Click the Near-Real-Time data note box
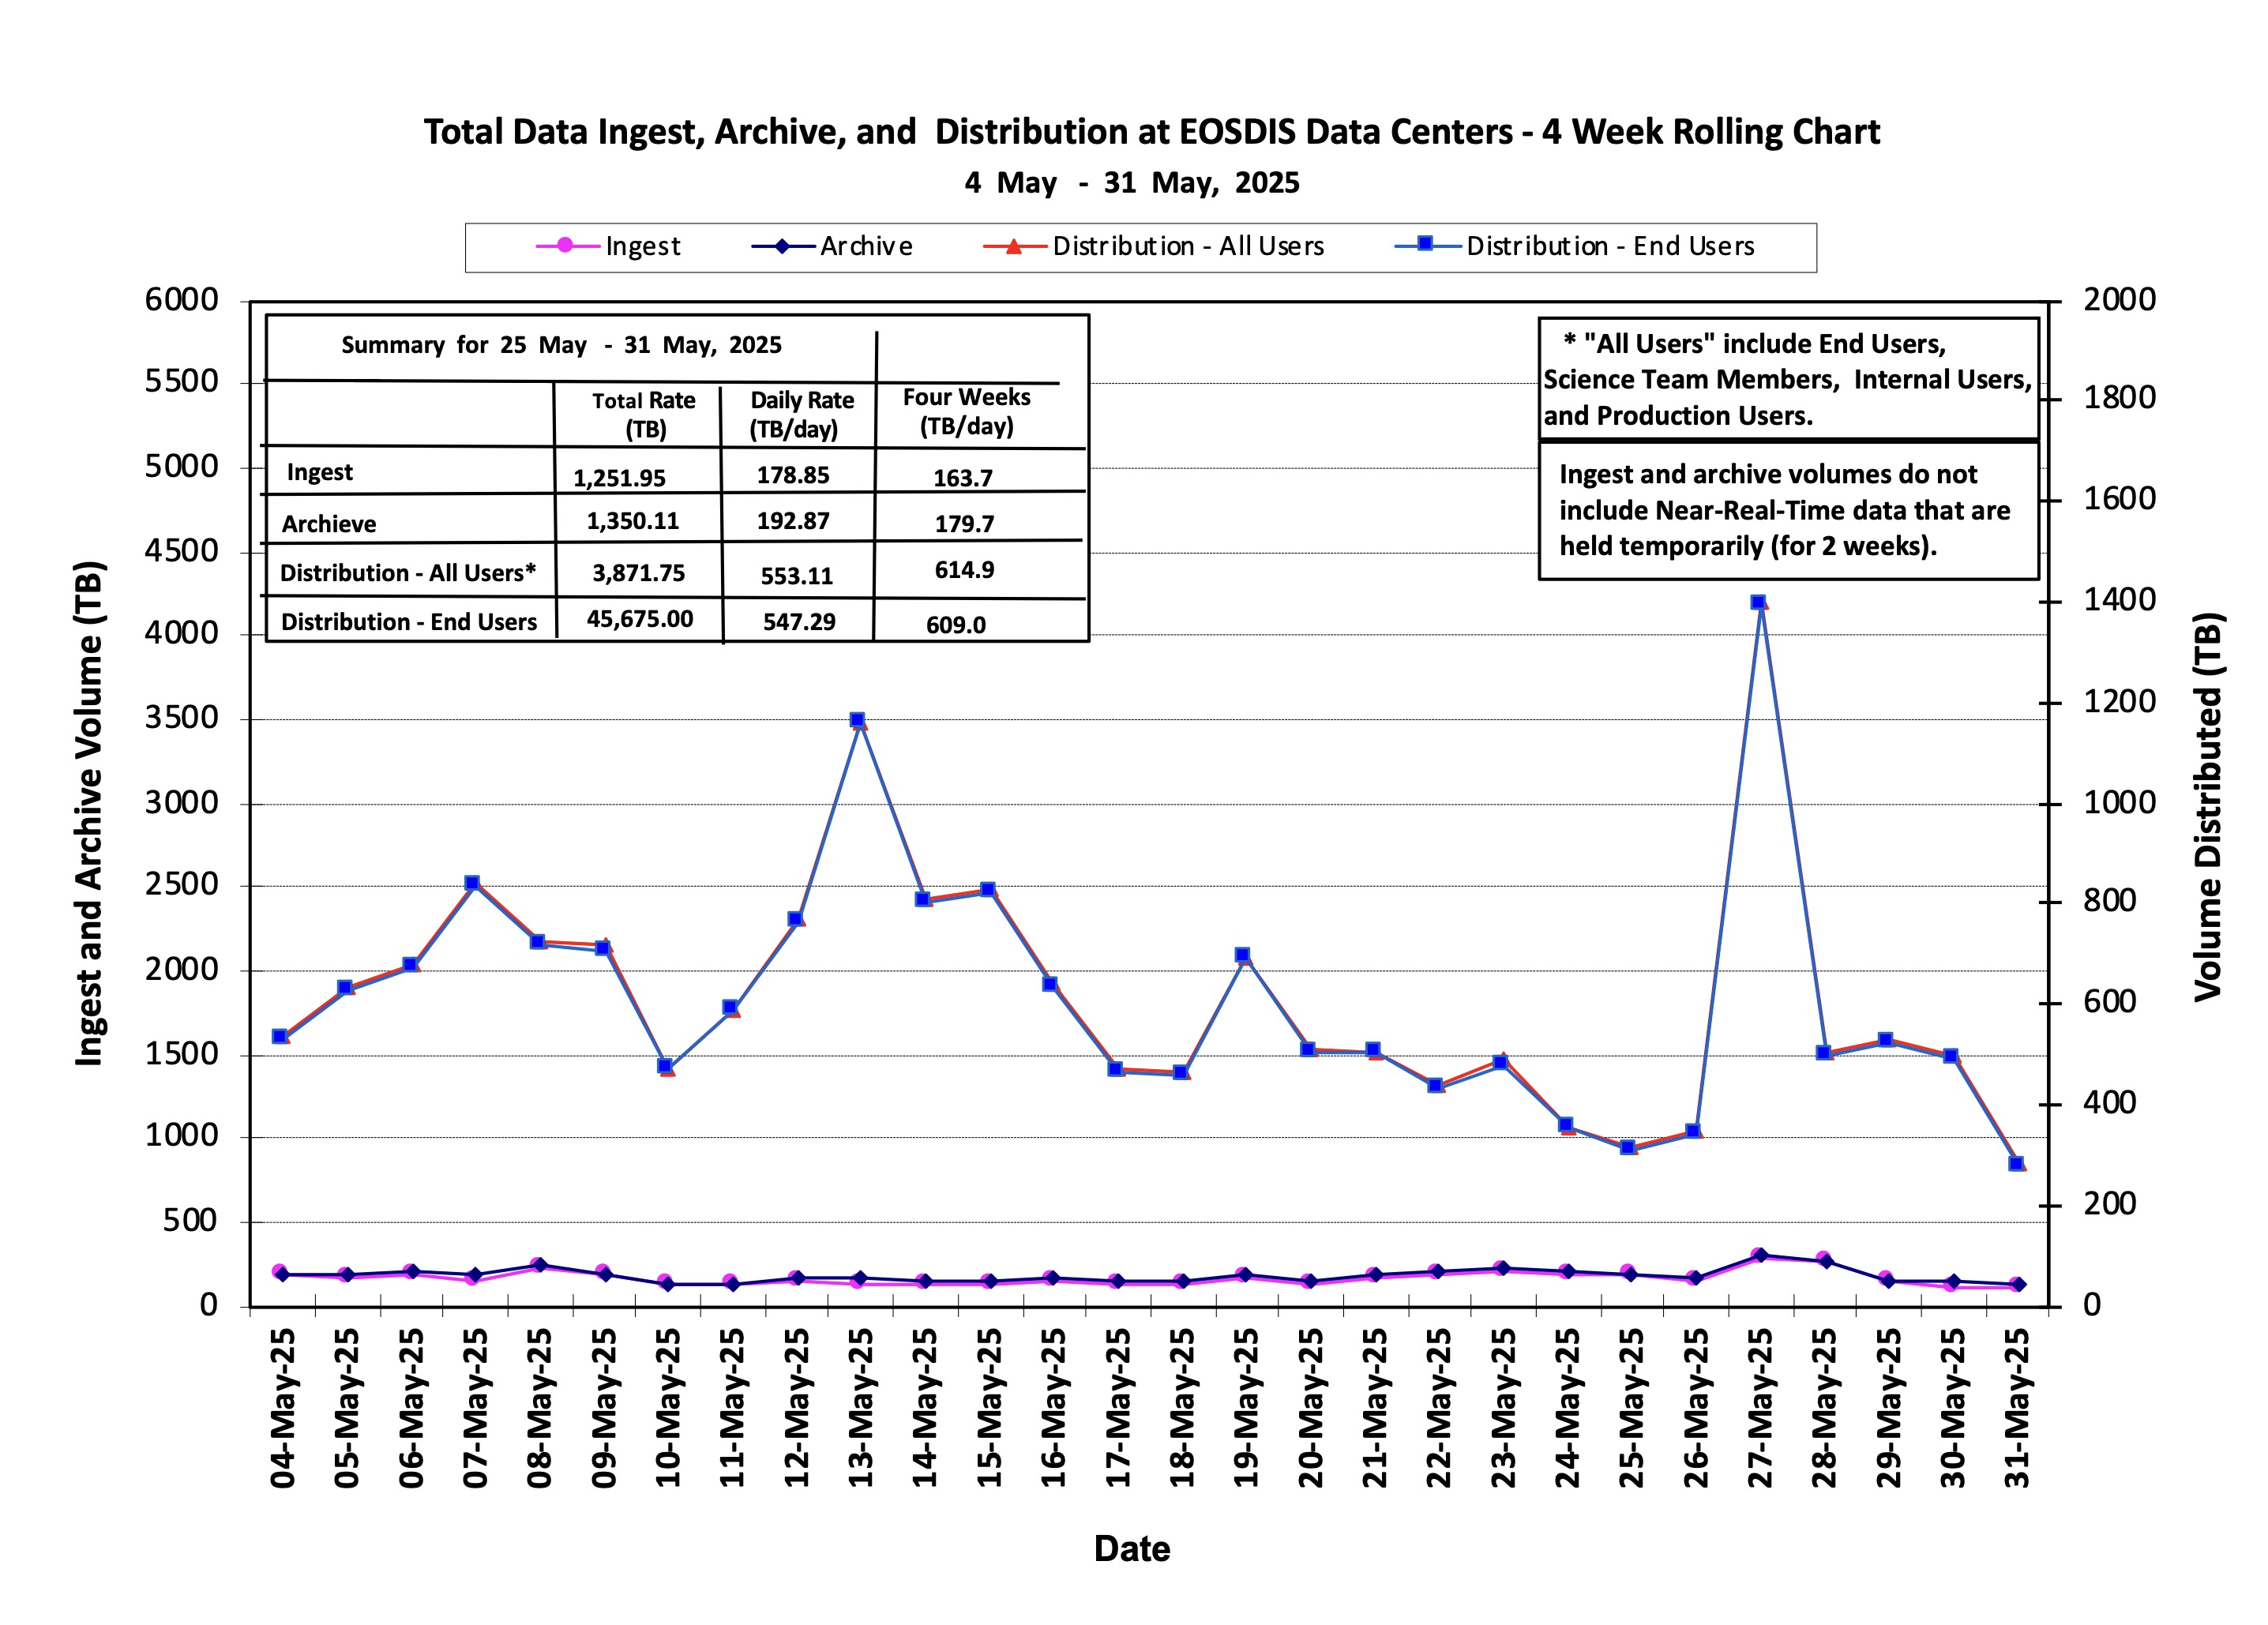The width and height of the screenshot is (2268, 1625). point(1788,510)
